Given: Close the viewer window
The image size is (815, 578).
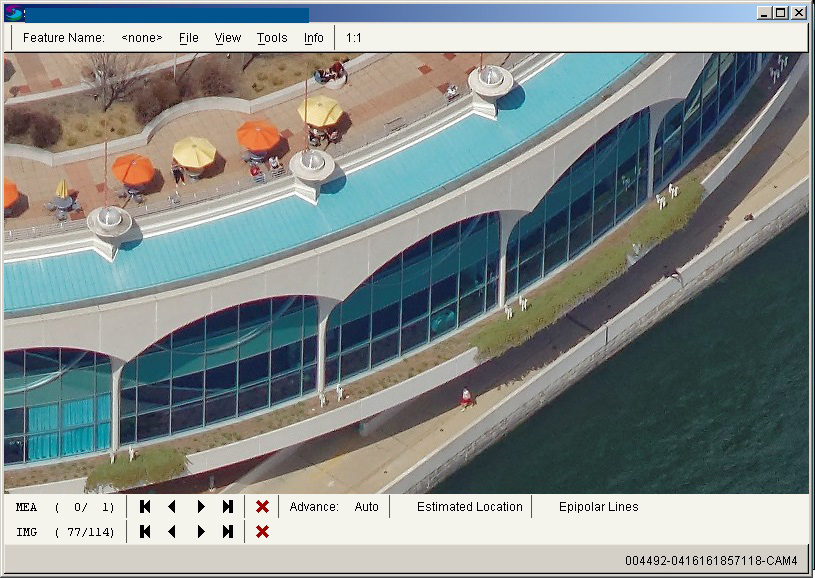Looking at the screenshot, I should [x=799, y=13].
